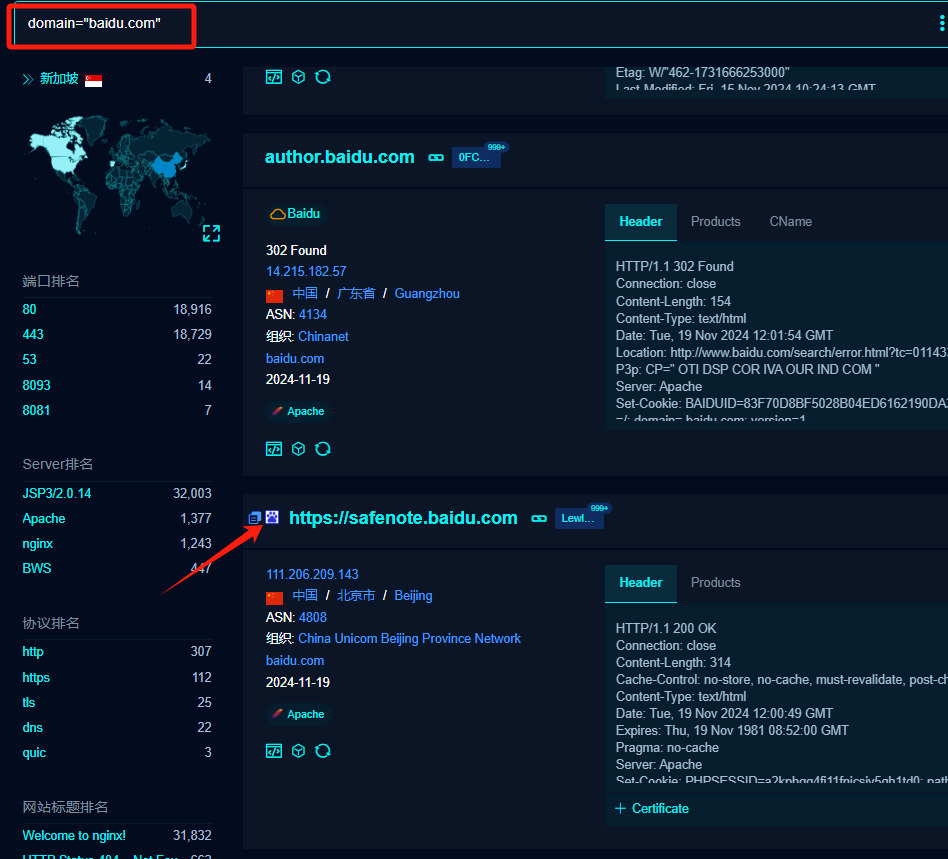The image size is (948, 859).
Task: Switch to Products tab in author.baidu.com result
Action: [x=716, y=222]
